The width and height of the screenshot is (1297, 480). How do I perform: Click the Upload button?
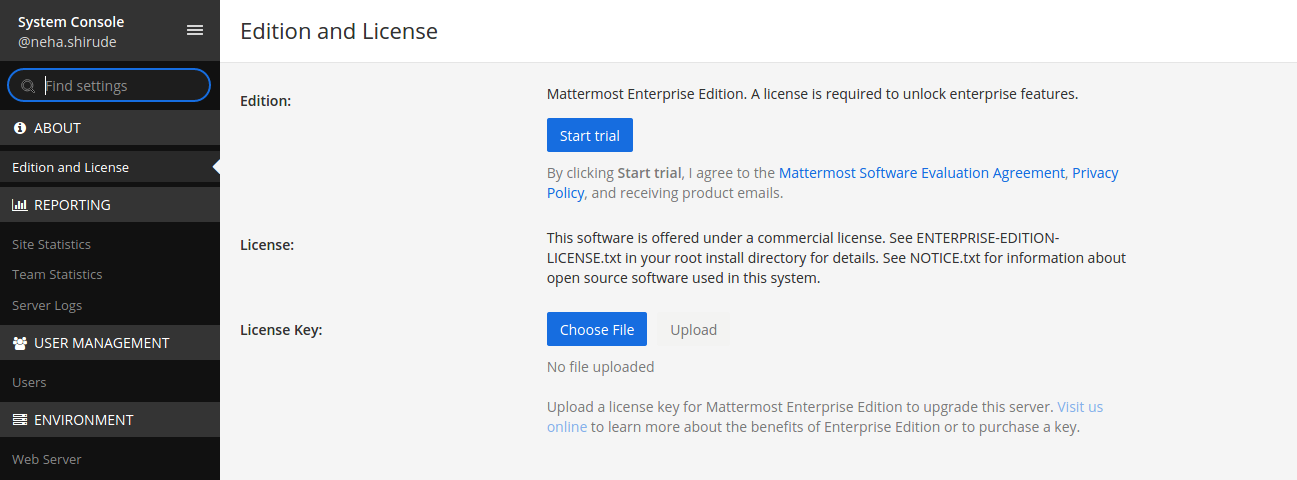[x=693, y=330]
